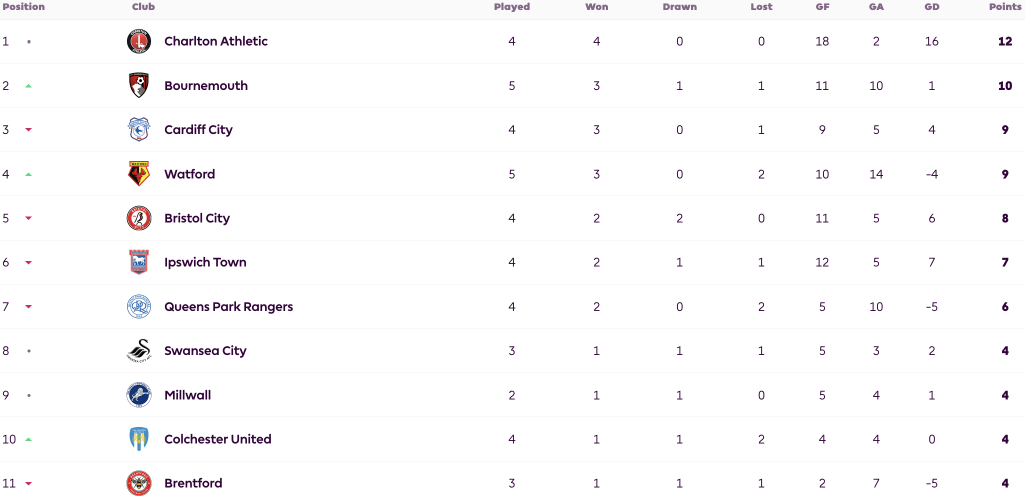The image size is (1025, 500).
Task: Click the Watford club crest
Action: click(x=139, y=174)
